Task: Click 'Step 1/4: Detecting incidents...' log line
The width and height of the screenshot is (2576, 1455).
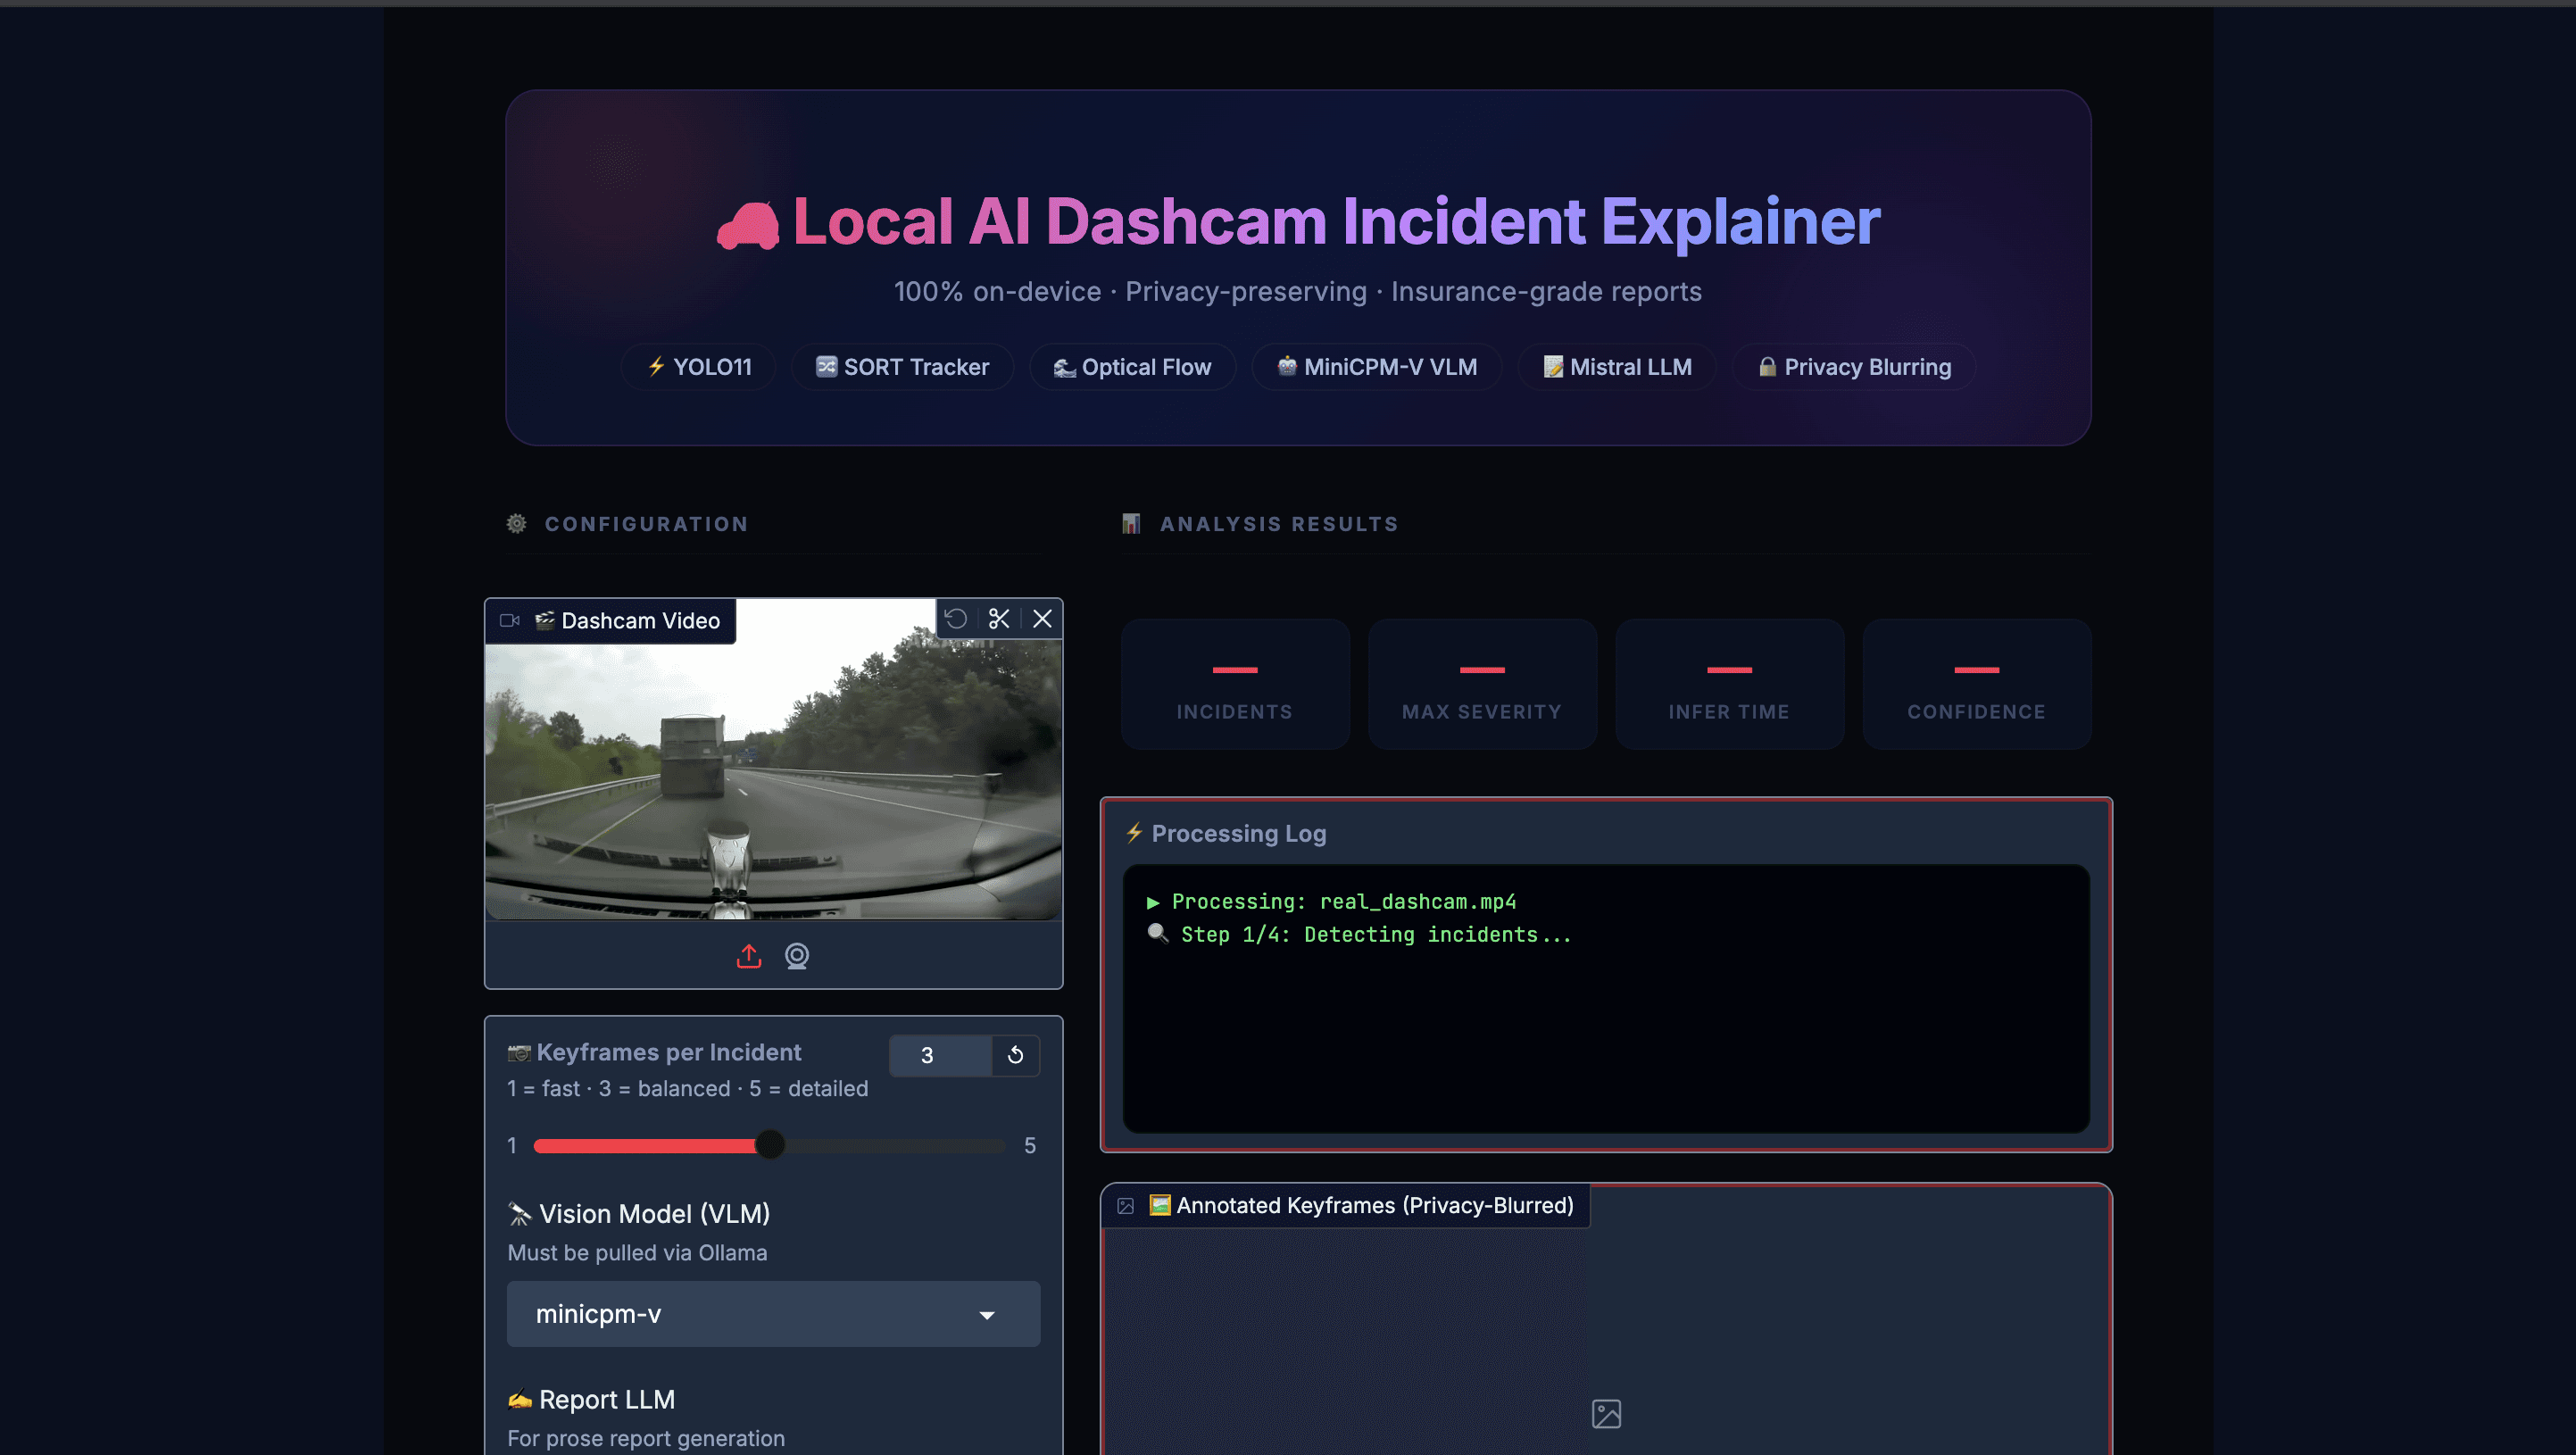Action: (1359, 934)
